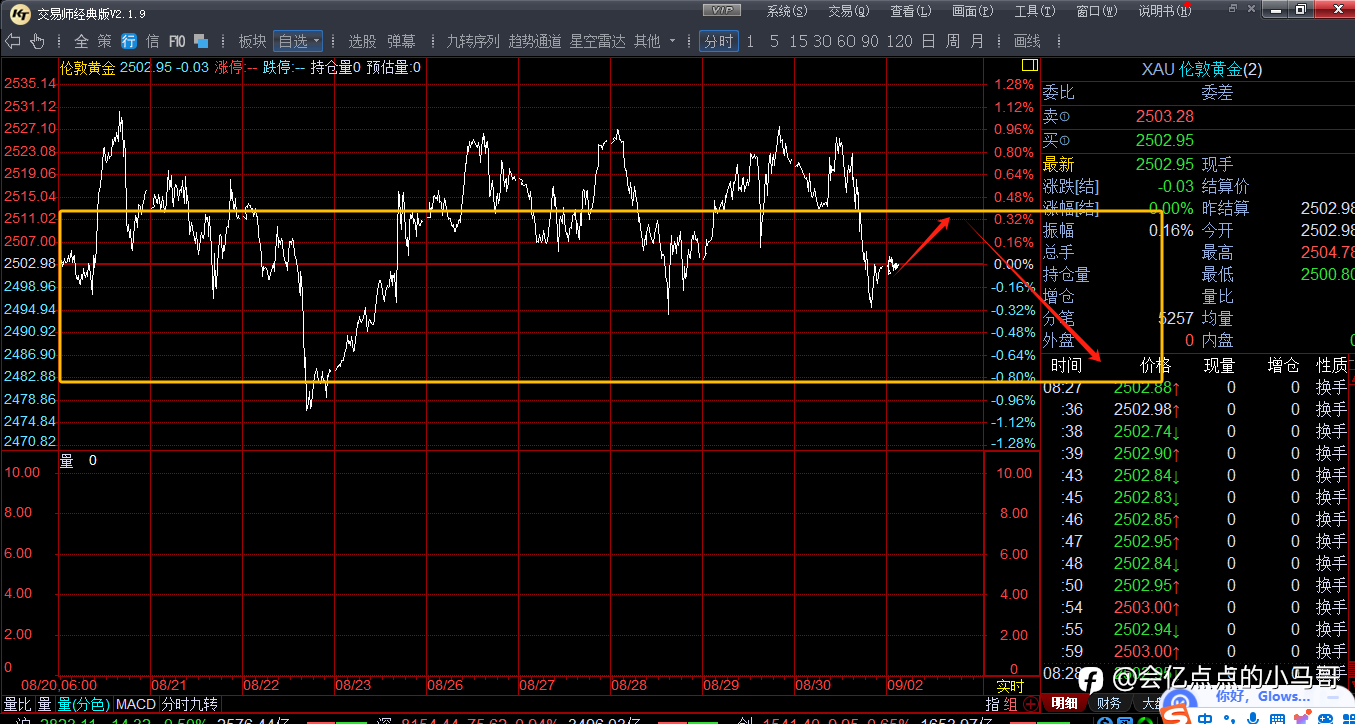Activate the 画线 drawing tool
This screenshot has width=1355, height=724.
1027,41
